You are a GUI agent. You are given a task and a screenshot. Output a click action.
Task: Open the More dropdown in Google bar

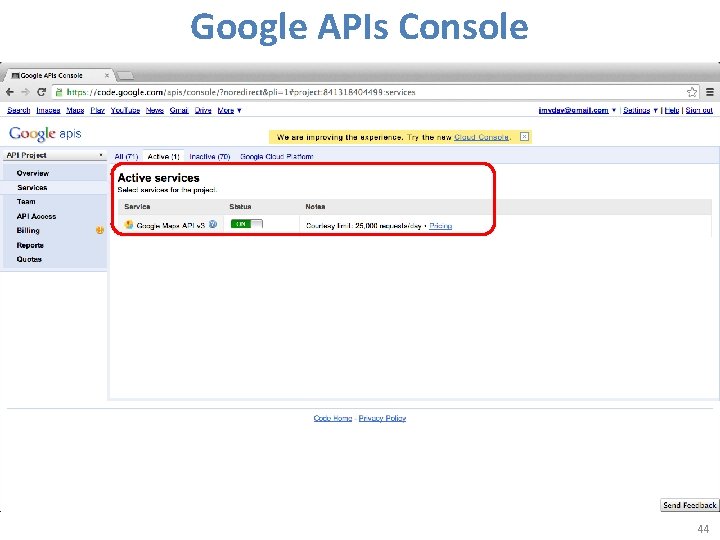click(229, 110)
